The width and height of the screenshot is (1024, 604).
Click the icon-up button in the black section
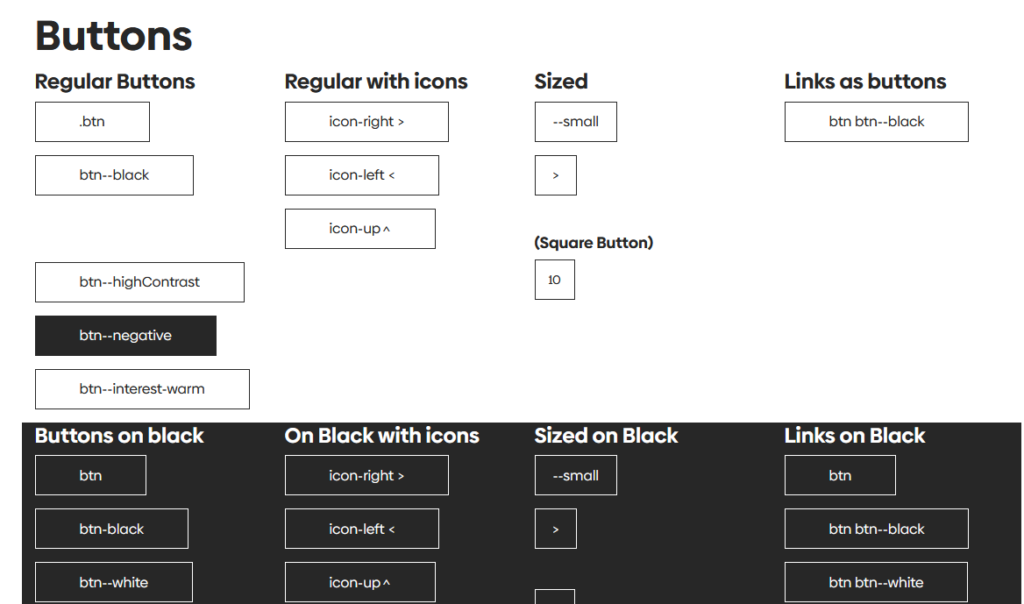click(x=360, y=582)
